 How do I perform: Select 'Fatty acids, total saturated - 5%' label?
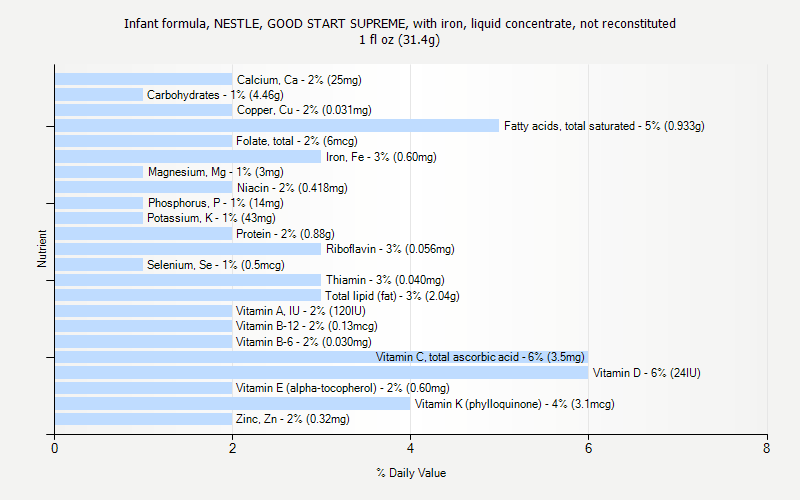pos(604,126)
